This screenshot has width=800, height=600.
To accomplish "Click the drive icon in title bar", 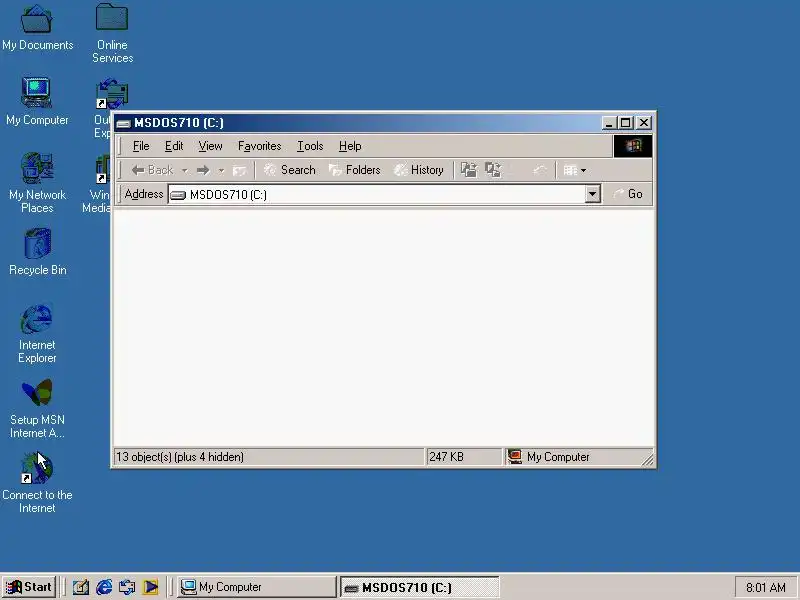I will tap(123, 123).
